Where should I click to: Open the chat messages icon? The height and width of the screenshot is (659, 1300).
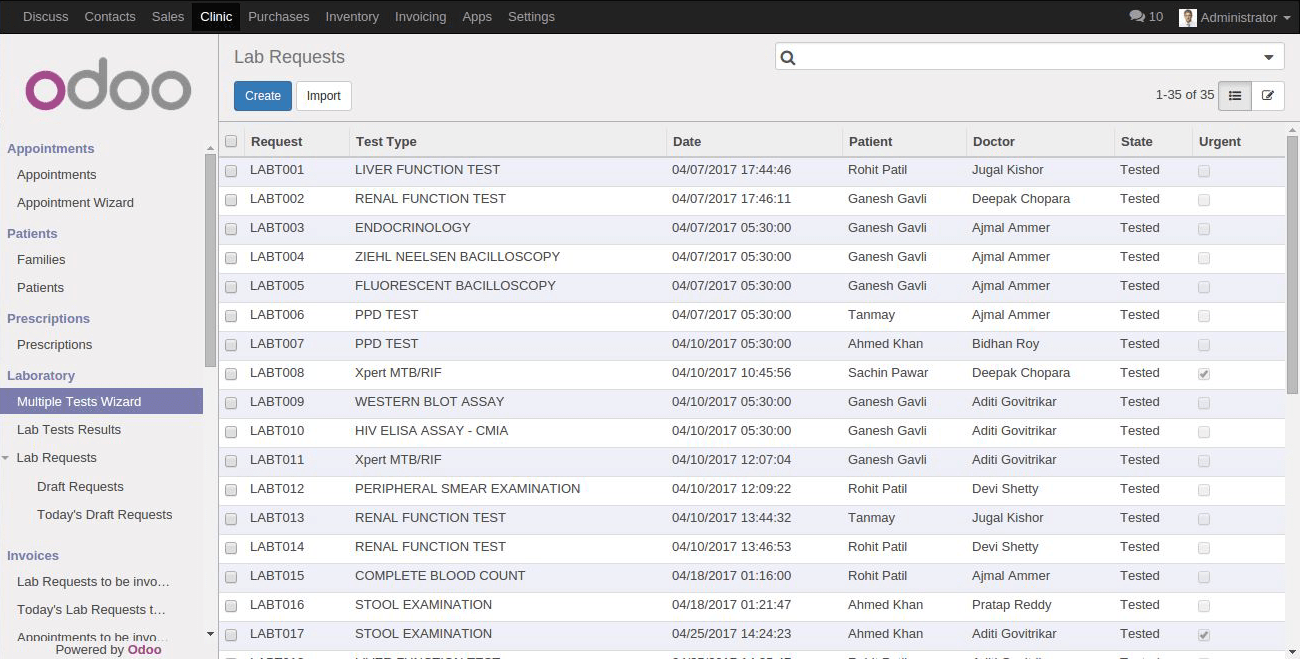[1137, 17]
